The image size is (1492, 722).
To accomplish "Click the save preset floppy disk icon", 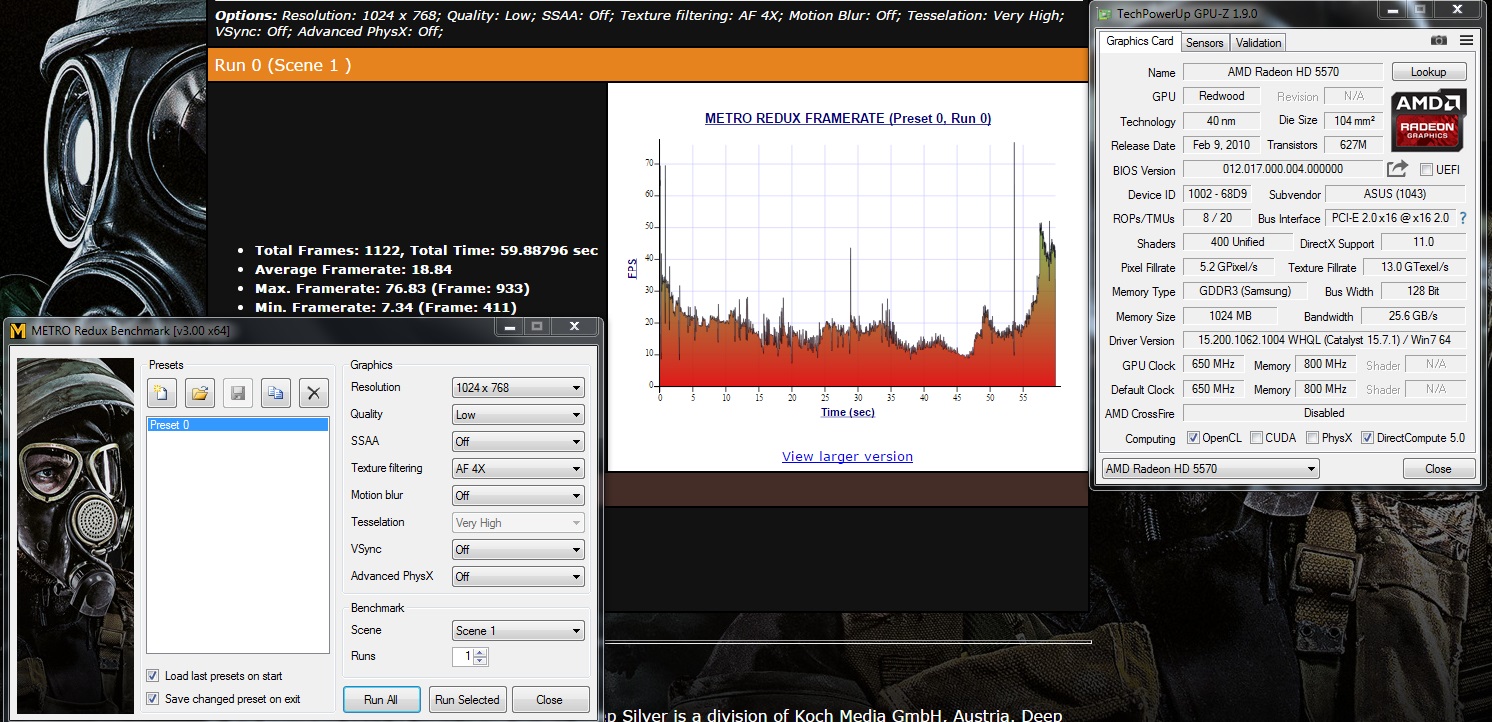I will pos(238,393).
